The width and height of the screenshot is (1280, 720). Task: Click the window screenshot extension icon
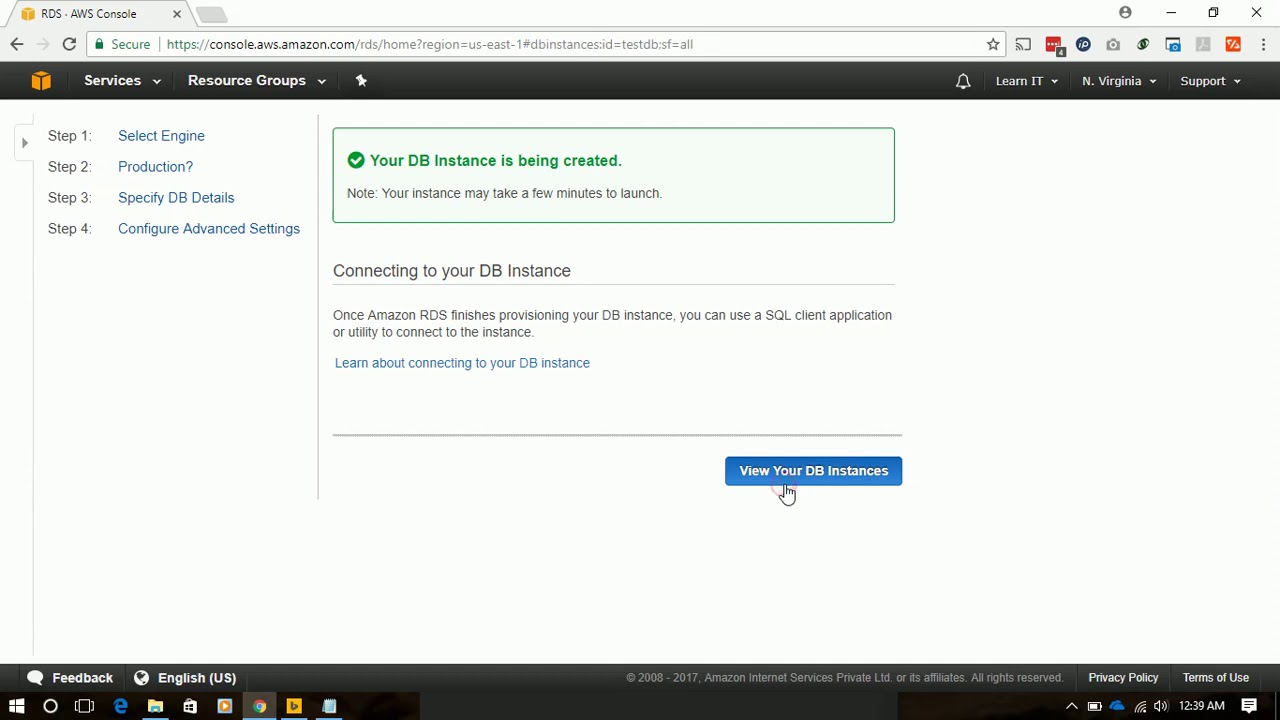click(x=1173, y=44)
